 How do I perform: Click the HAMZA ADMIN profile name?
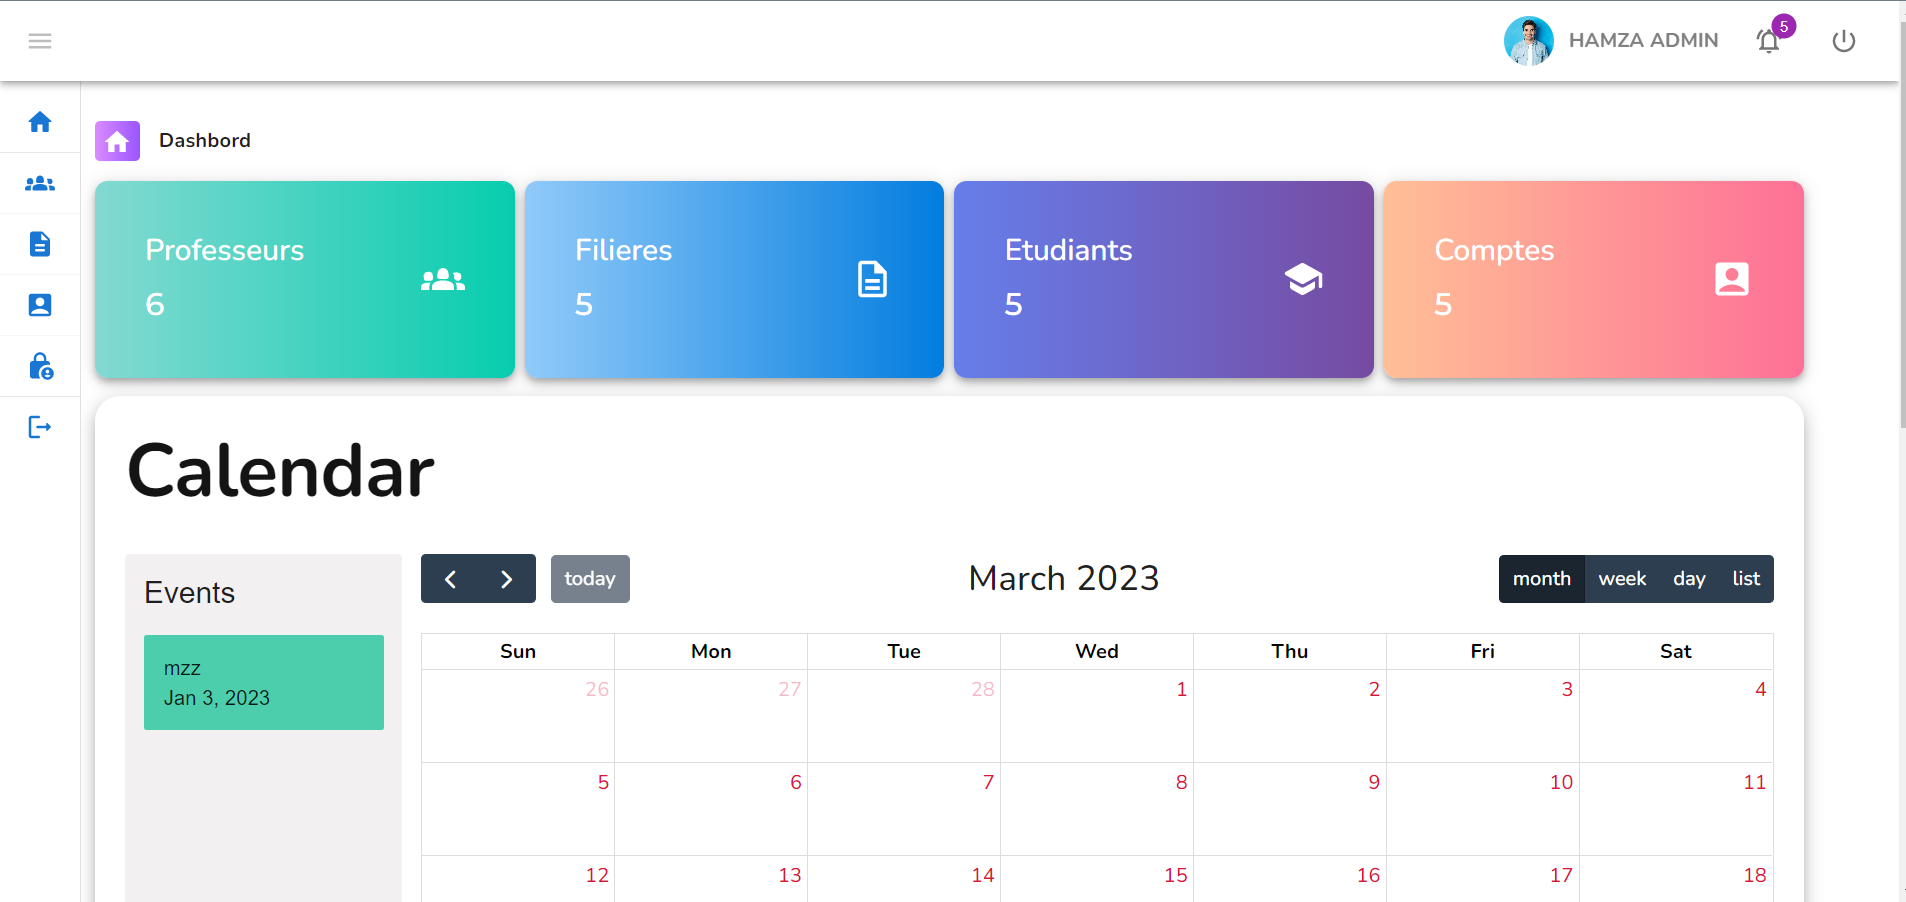(1643, 40)
